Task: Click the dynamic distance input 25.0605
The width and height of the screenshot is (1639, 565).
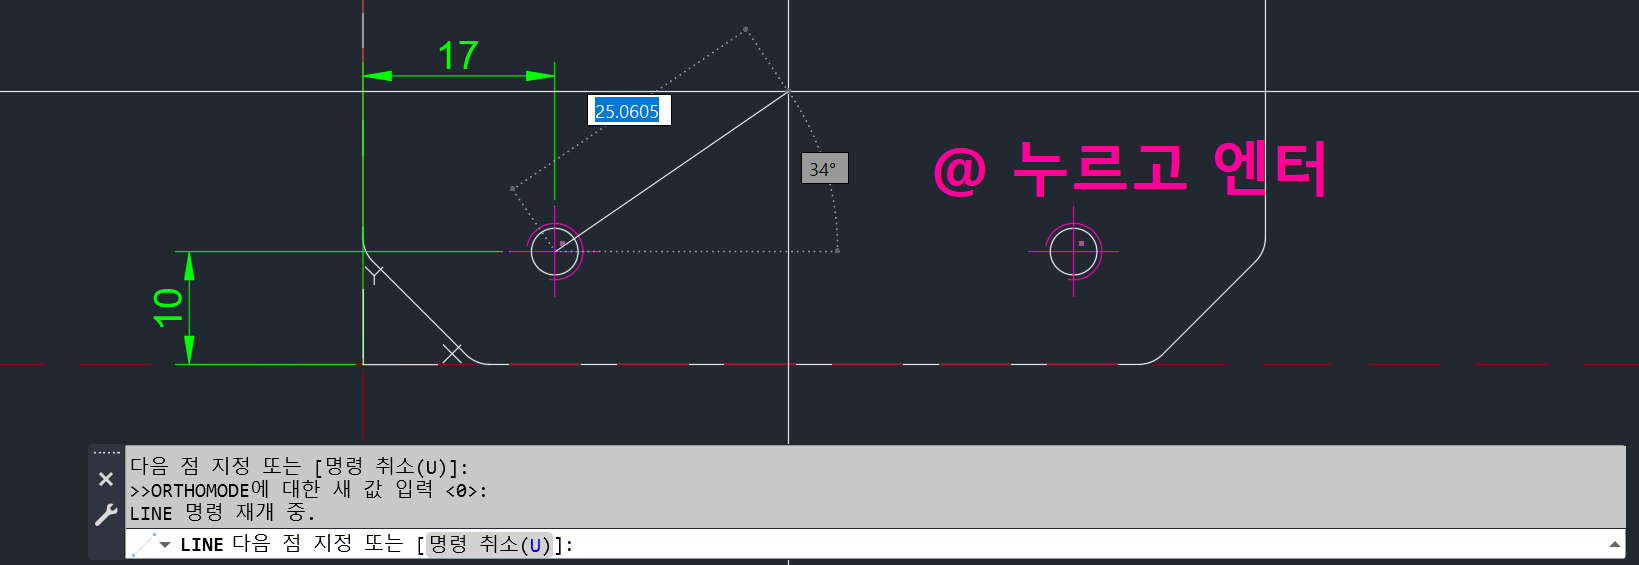Action: pyautogui.click(x=629, y=111)
